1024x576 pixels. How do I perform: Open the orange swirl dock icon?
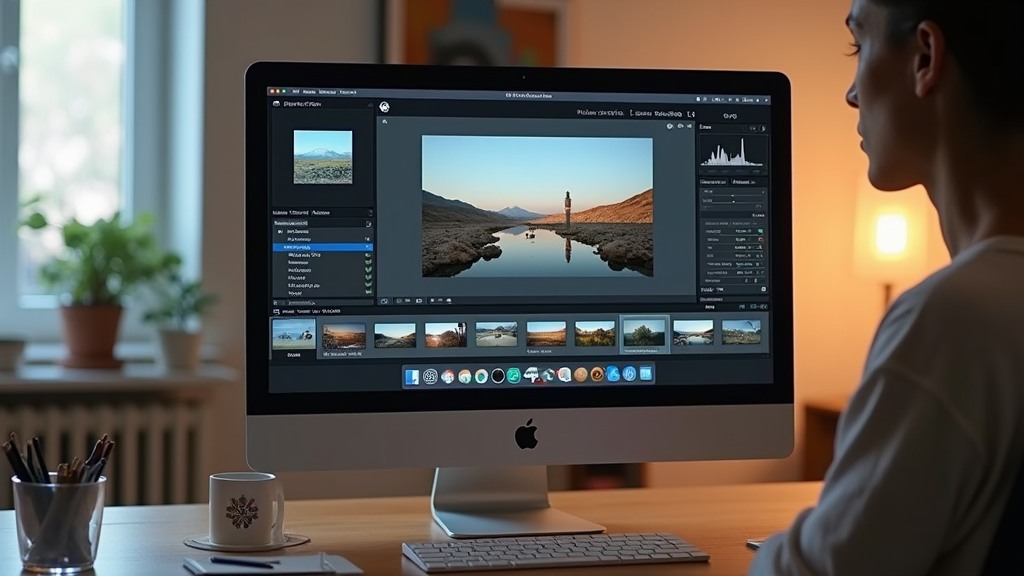597,375
